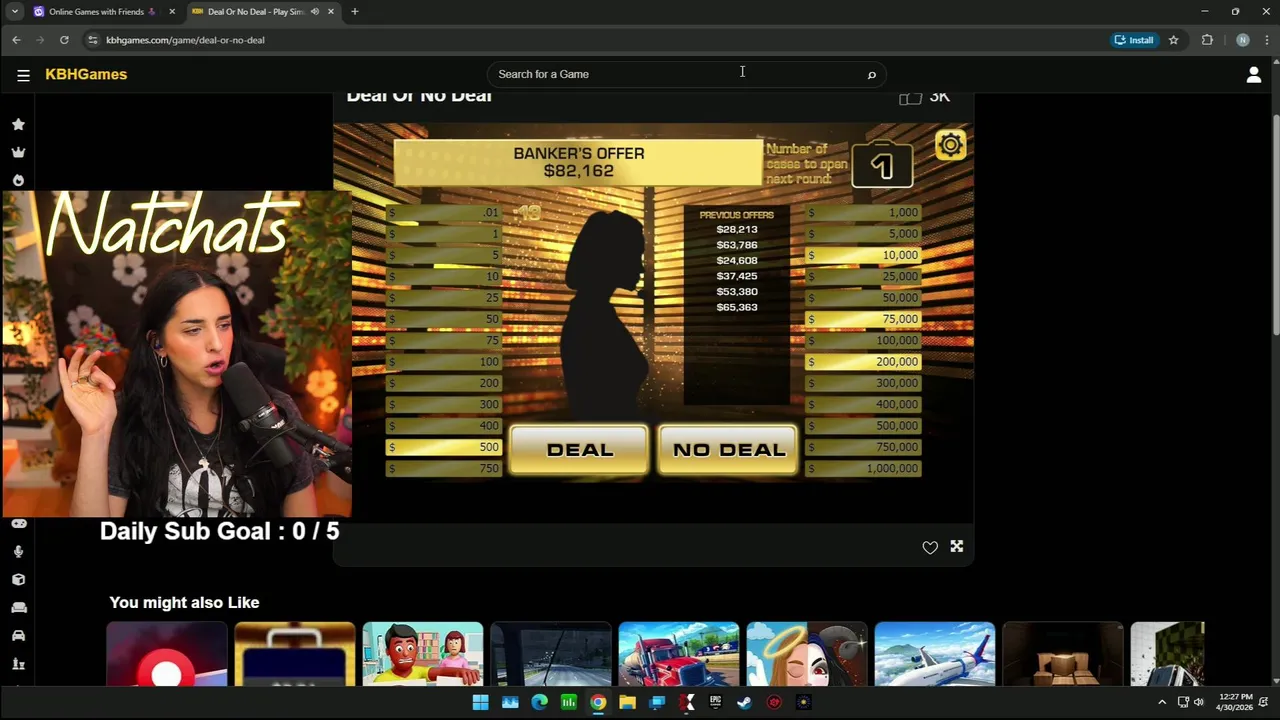Open Steam from the taskbar

click(744, 702)
